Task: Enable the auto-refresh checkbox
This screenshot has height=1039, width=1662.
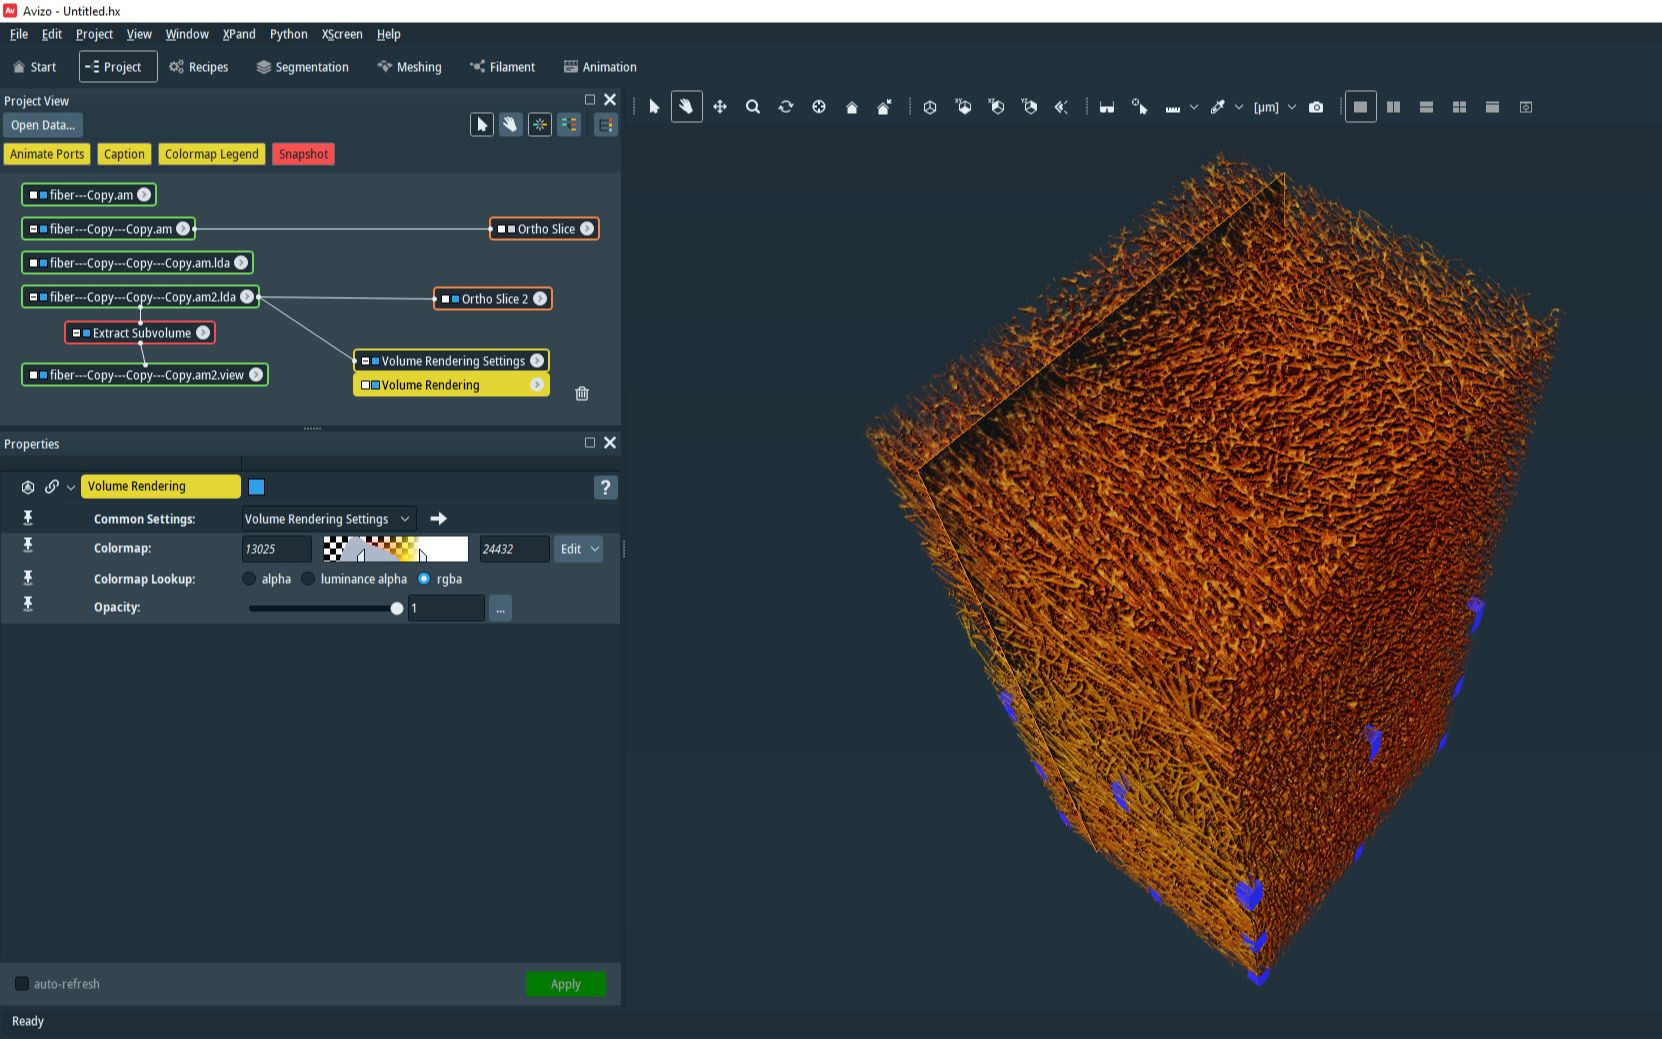Action: (x=22, y=984)
